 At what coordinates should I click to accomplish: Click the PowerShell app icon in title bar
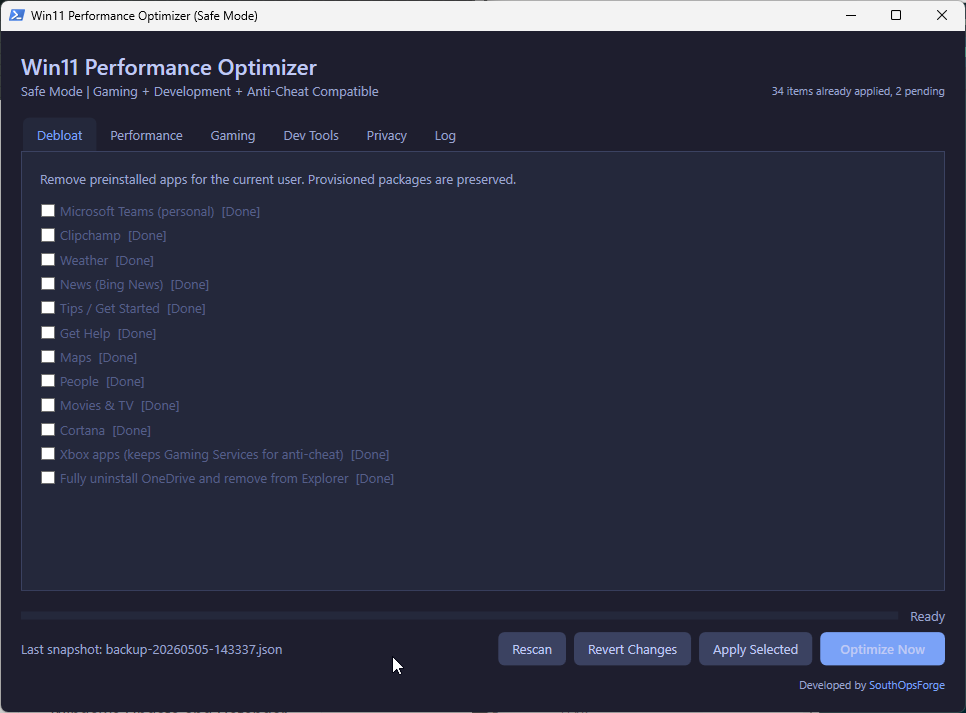[x=17, y=15]
